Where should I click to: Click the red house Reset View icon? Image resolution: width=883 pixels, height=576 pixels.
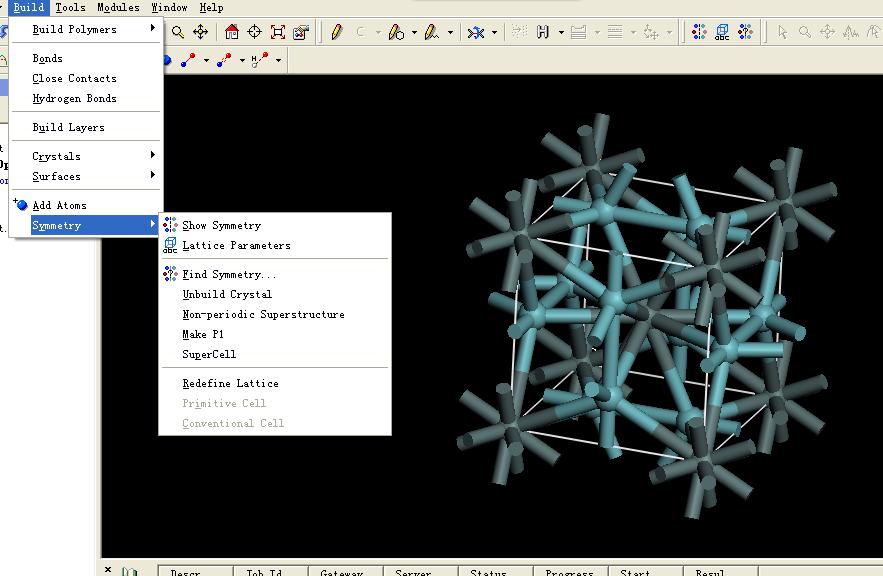pos(232,32)
